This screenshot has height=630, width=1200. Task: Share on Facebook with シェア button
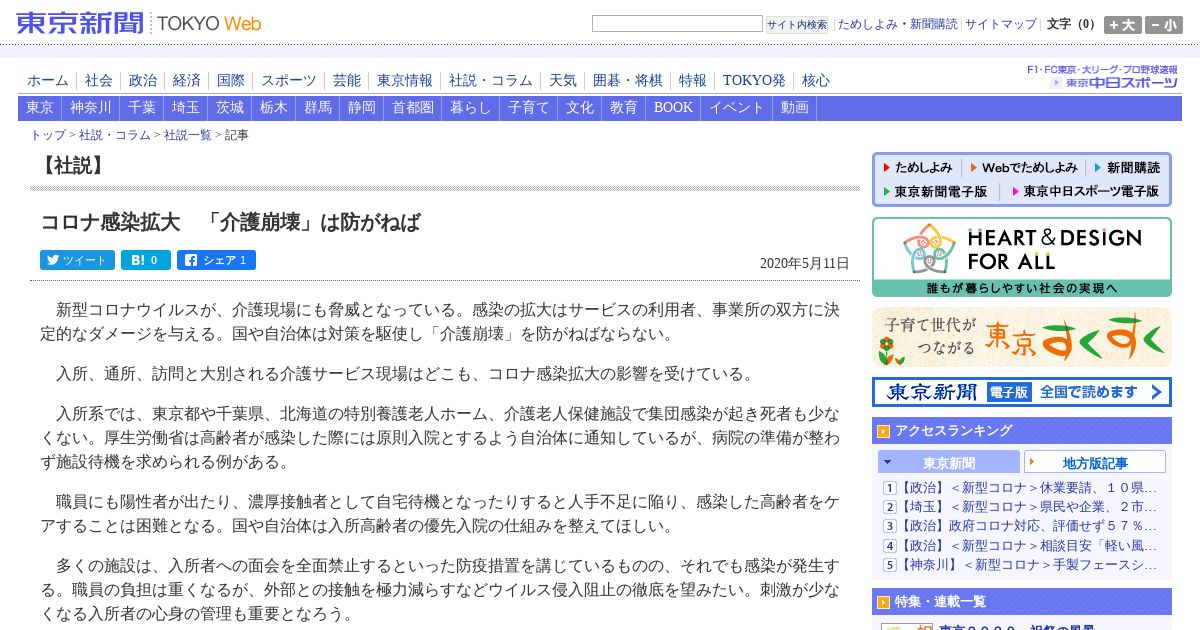(216, 260)
